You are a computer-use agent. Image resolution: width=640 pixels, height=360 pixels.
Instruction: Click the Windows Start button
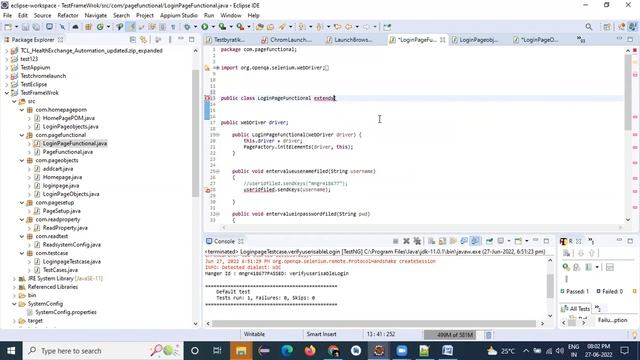11,351
